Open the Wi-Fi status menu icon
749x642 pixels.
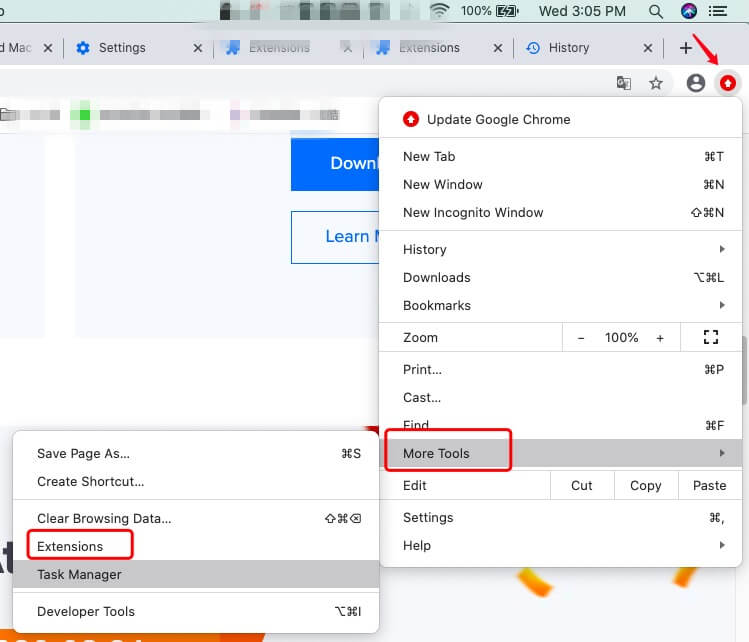pos(439,12)
